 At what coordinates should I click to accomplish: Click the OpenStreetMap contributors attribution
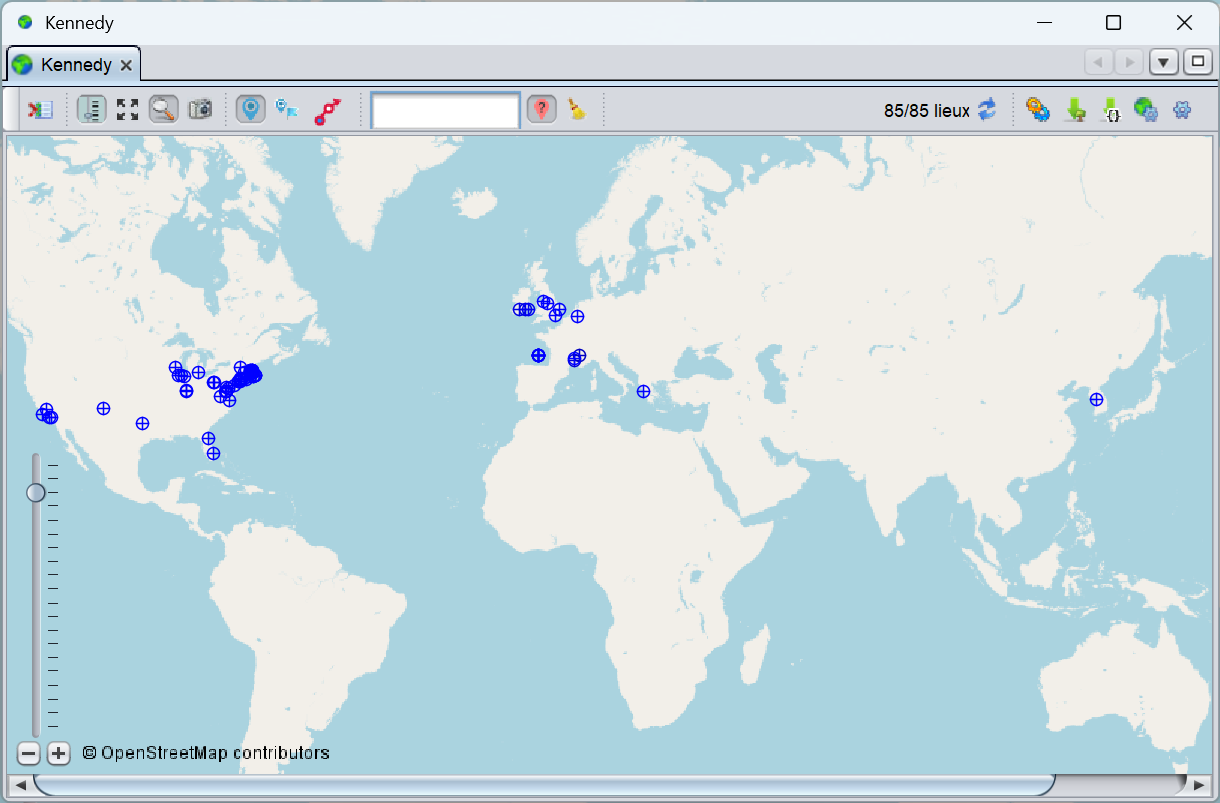206,753
